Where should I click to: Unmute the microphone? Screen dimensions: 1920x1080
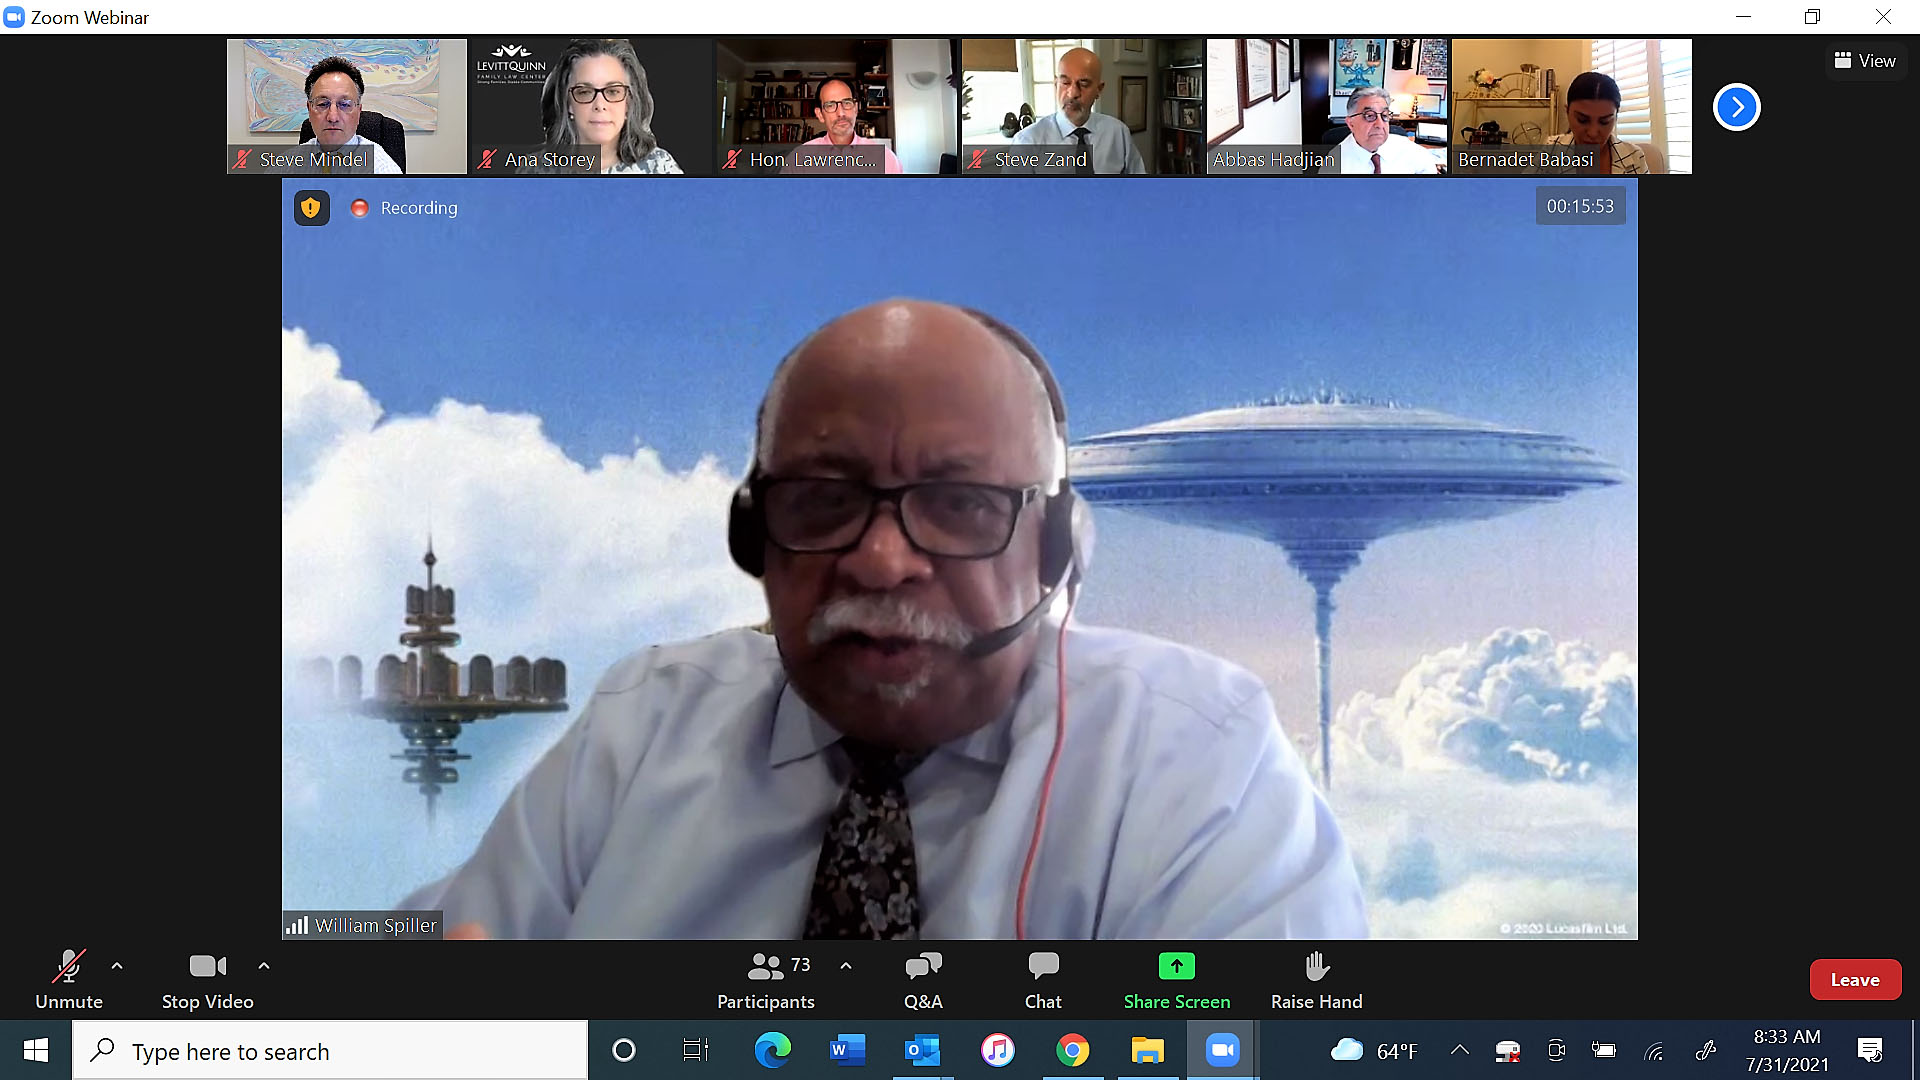tap(68, 979)
